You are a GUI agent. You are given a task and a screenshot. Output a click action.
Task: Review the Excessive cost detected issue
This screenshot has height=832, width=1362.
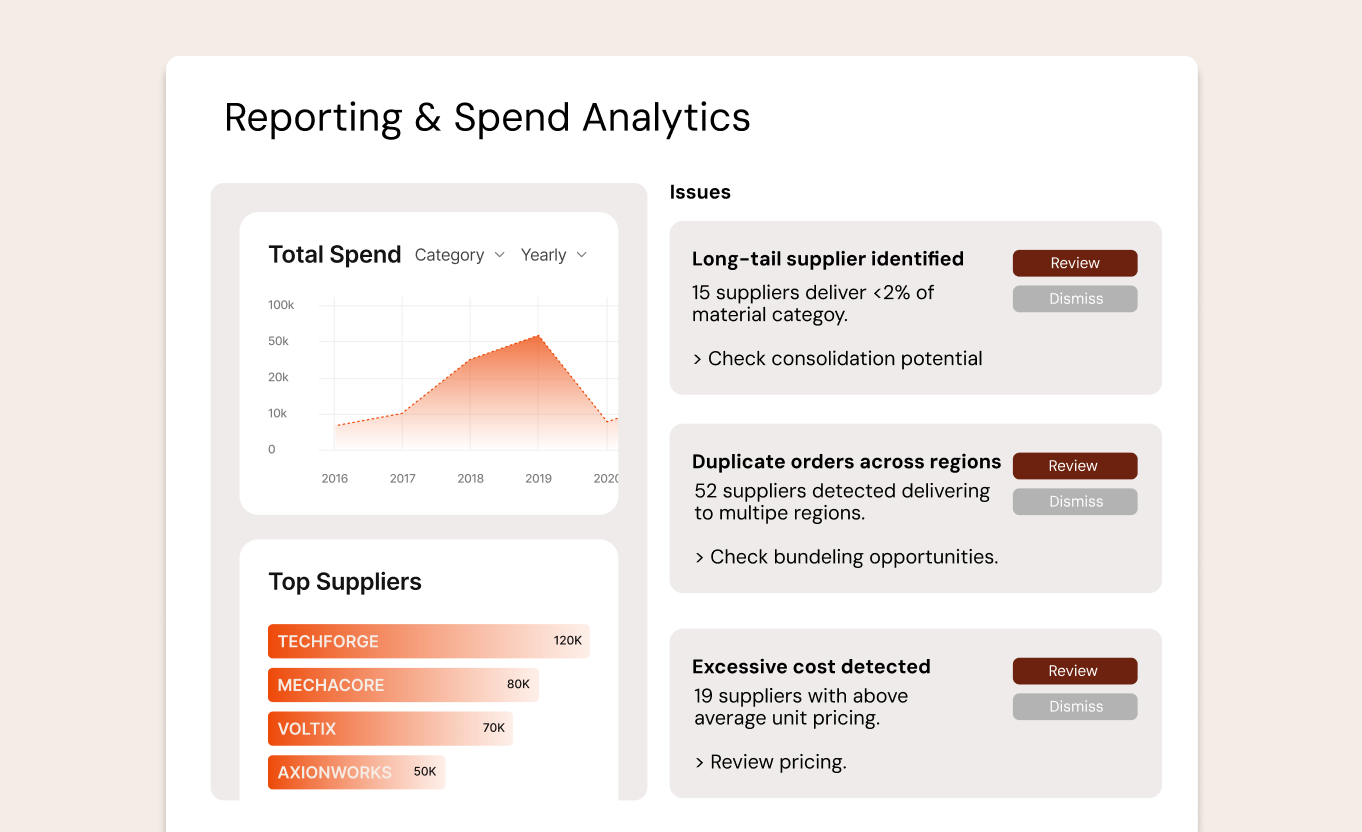click(1074, 670)
